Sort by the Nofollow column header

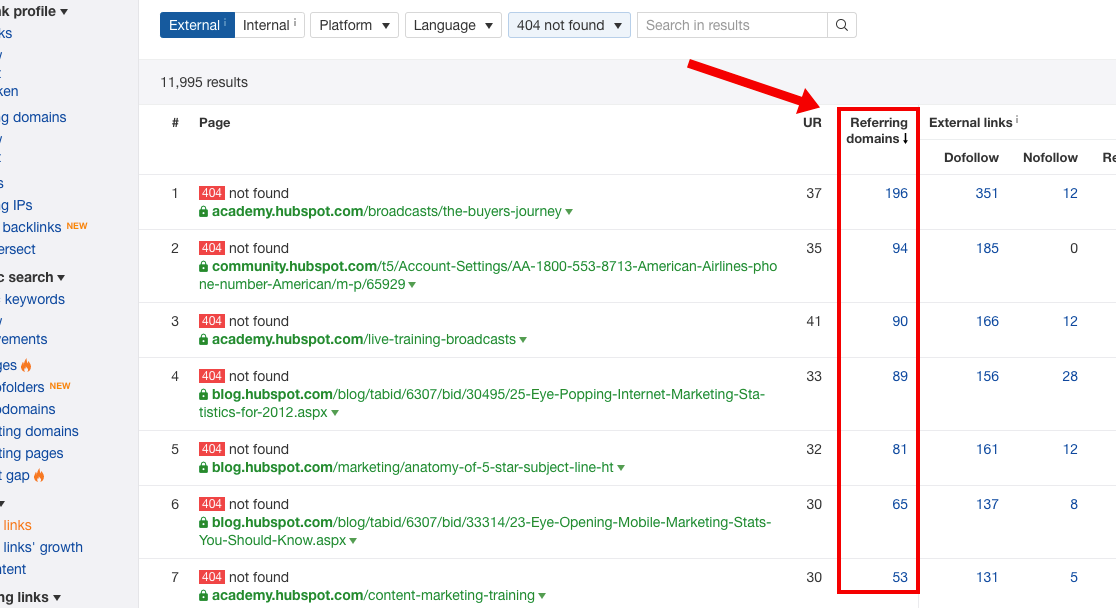tap(1050, 157)
